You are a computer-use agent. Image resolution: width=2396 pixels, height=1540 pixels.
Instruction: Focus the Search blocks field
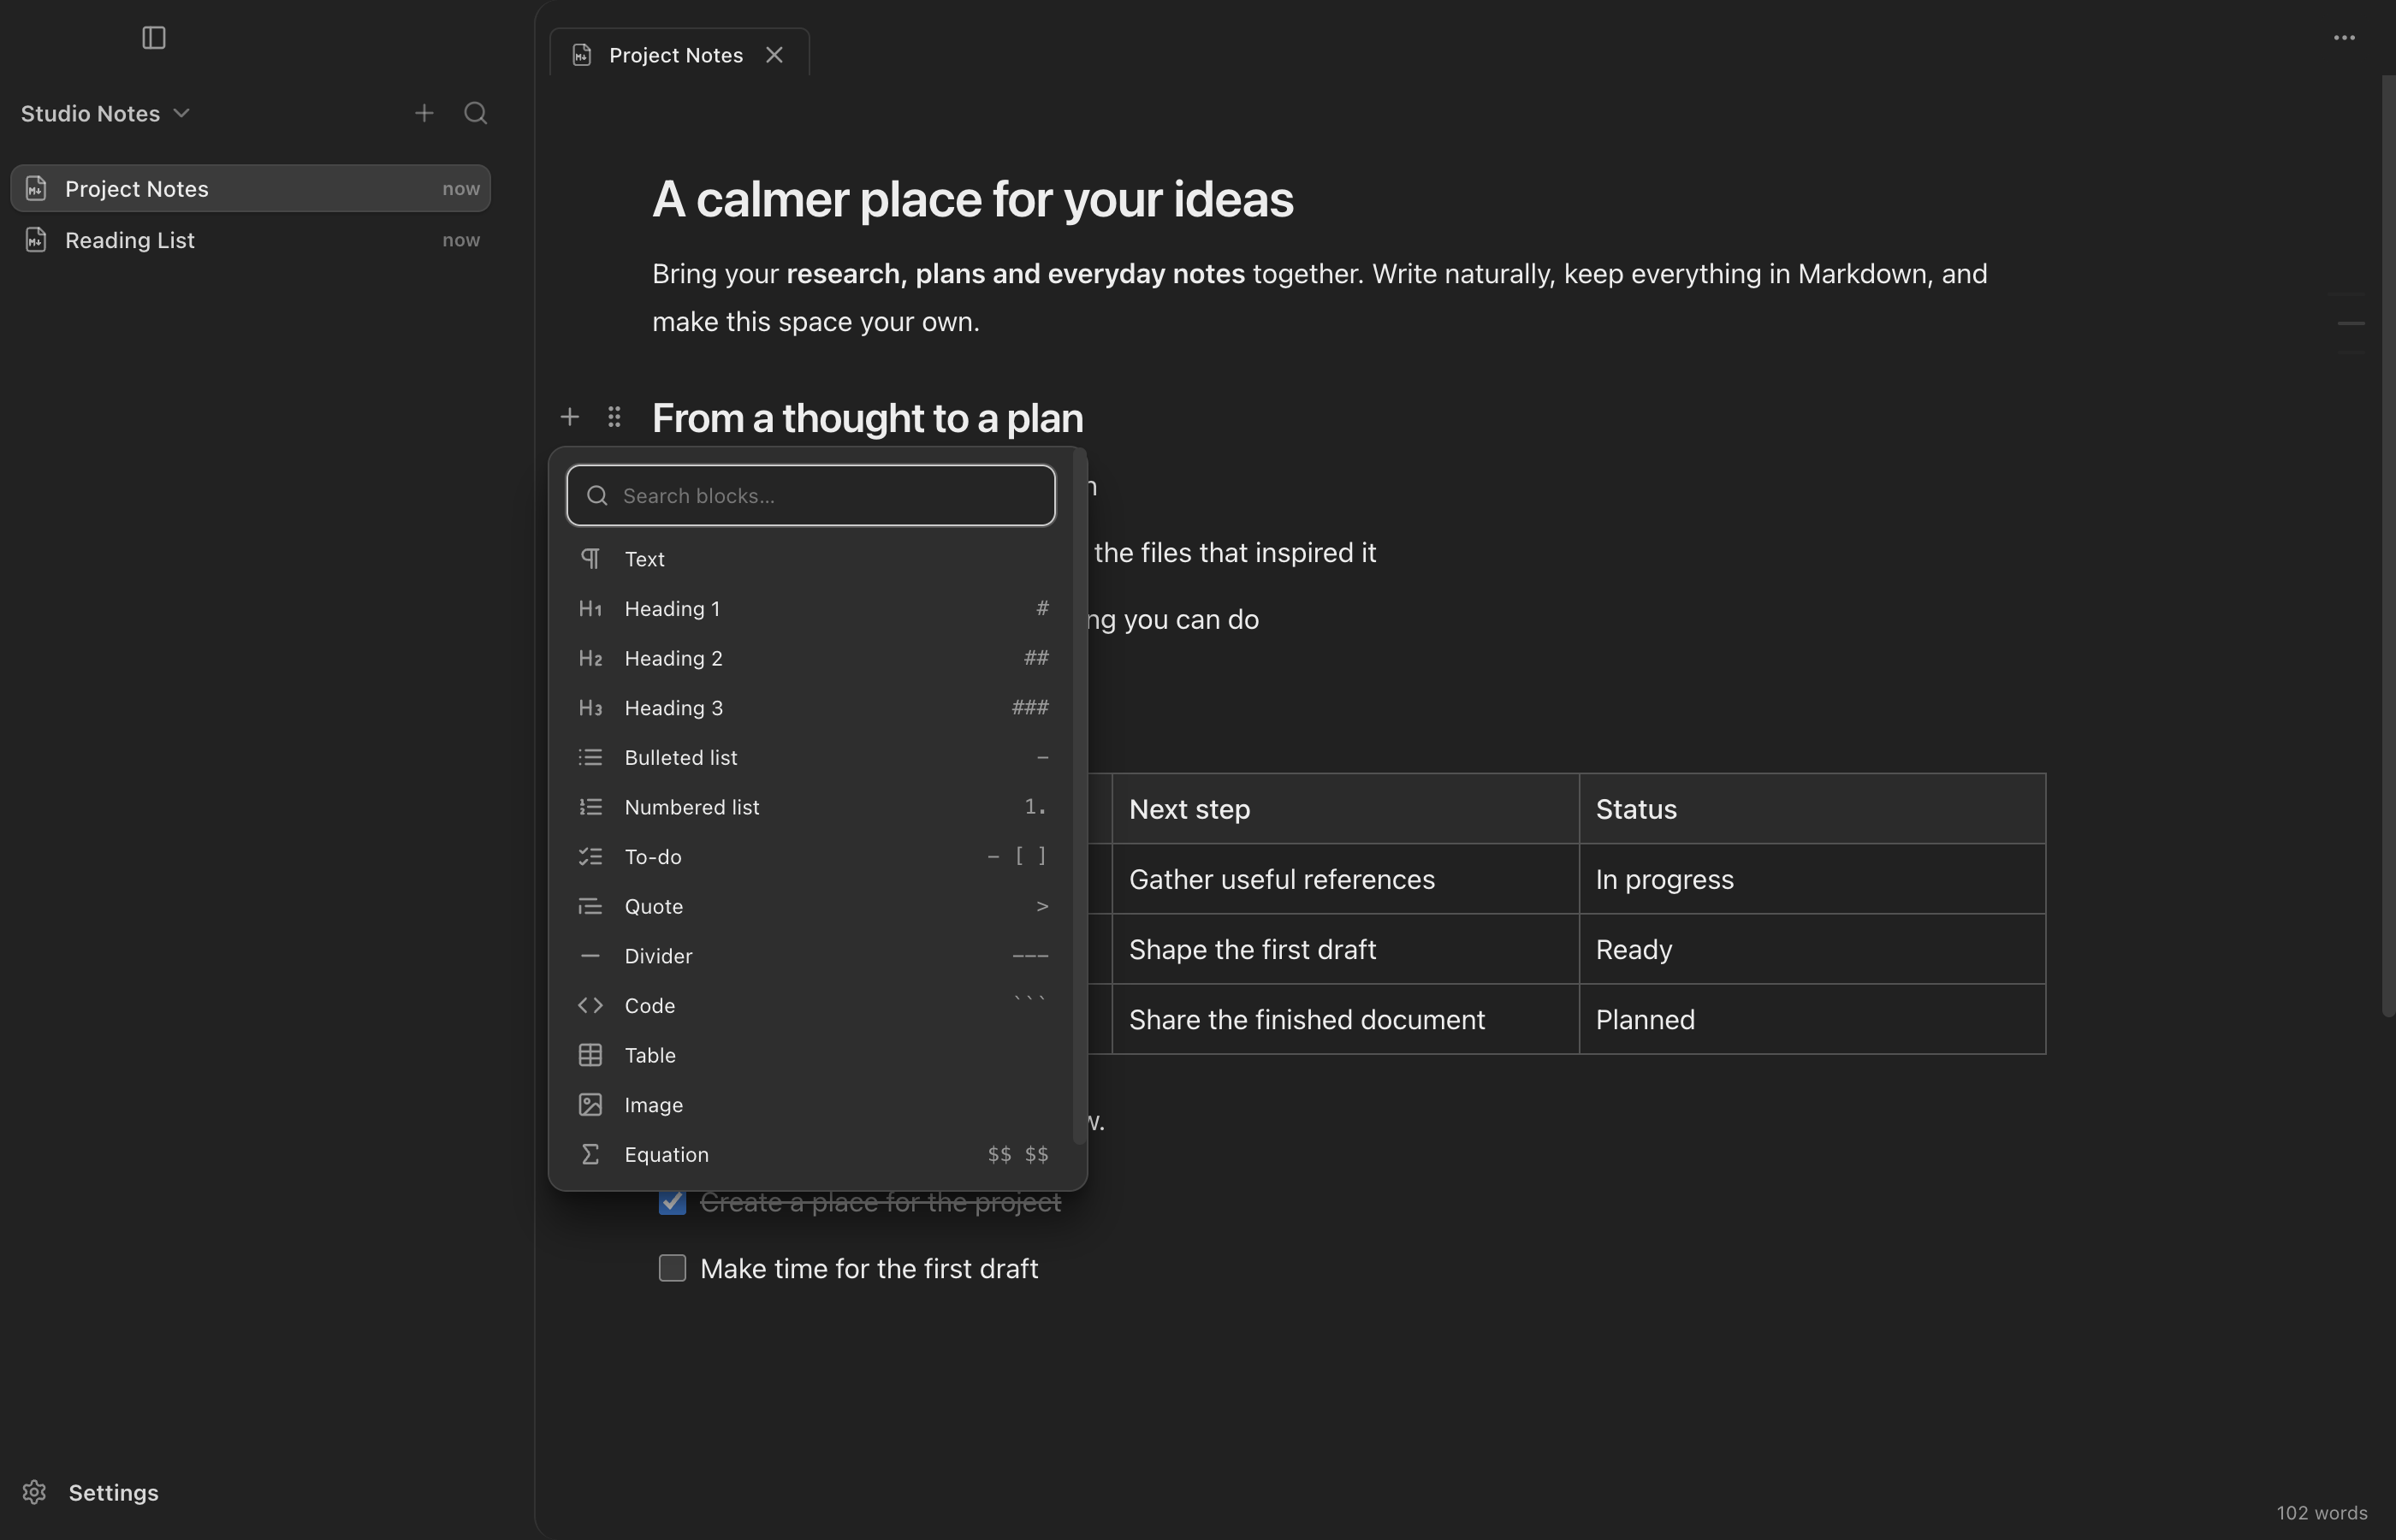point(811,495)
